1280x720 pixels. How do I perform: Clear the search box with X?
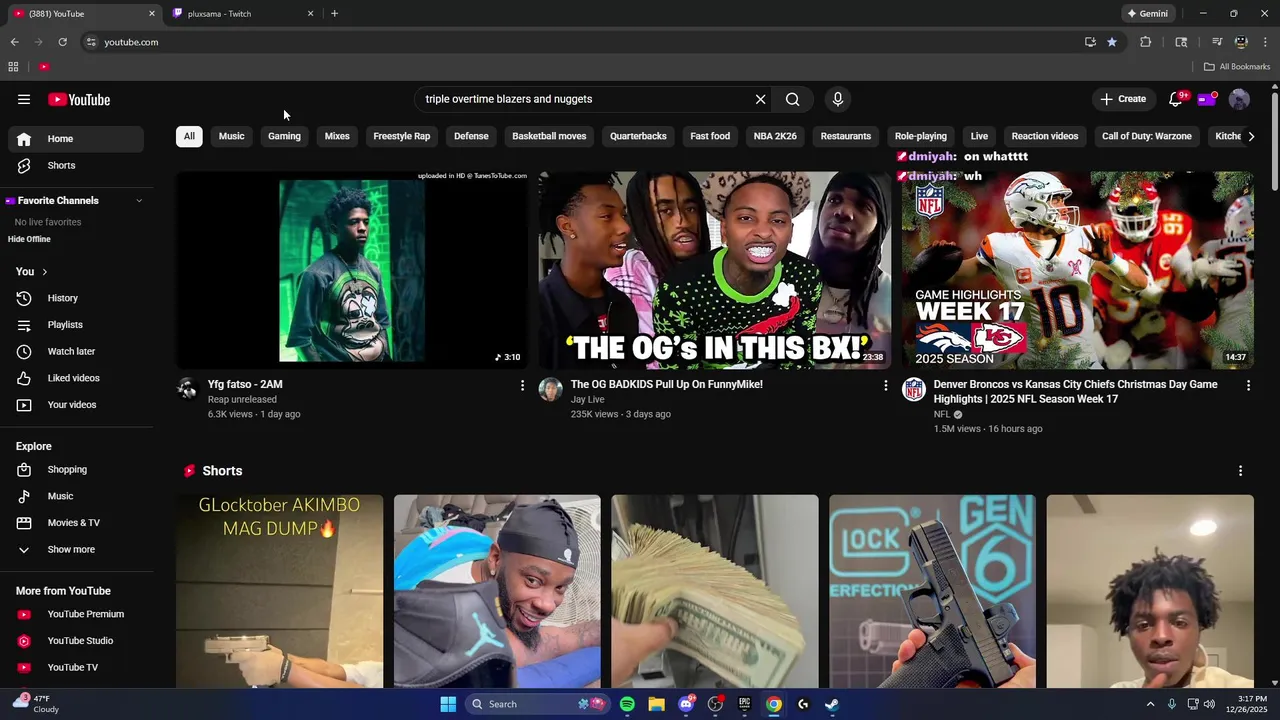click(x=760, y=99)
